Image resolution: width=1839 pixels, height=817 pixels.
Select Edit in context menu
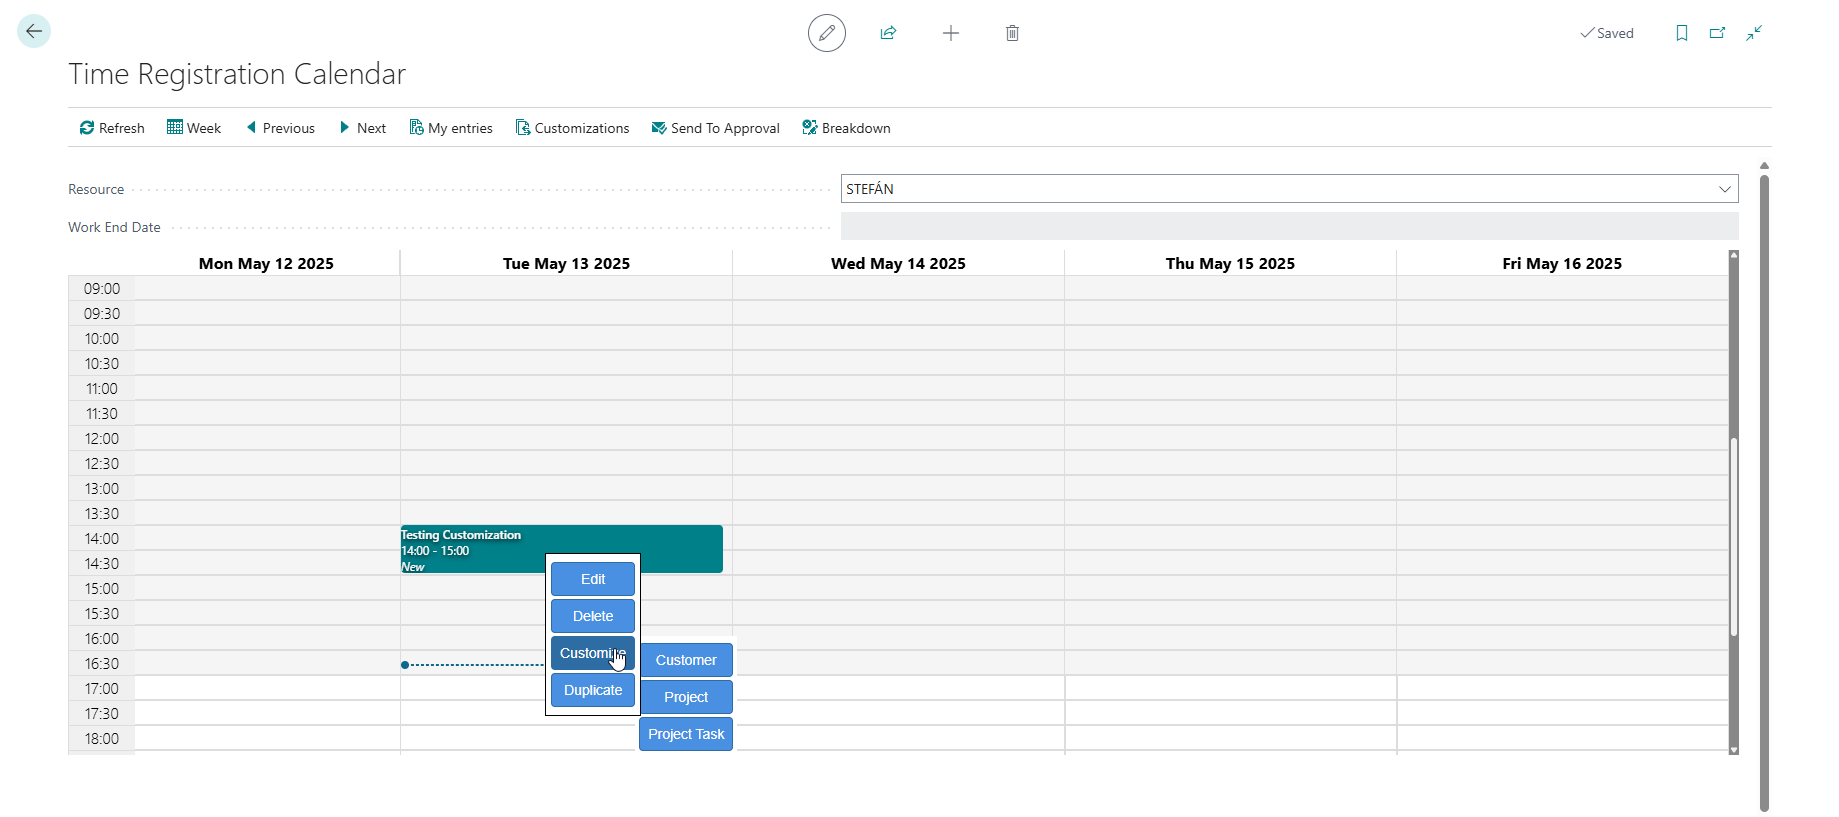click(593, 579)
